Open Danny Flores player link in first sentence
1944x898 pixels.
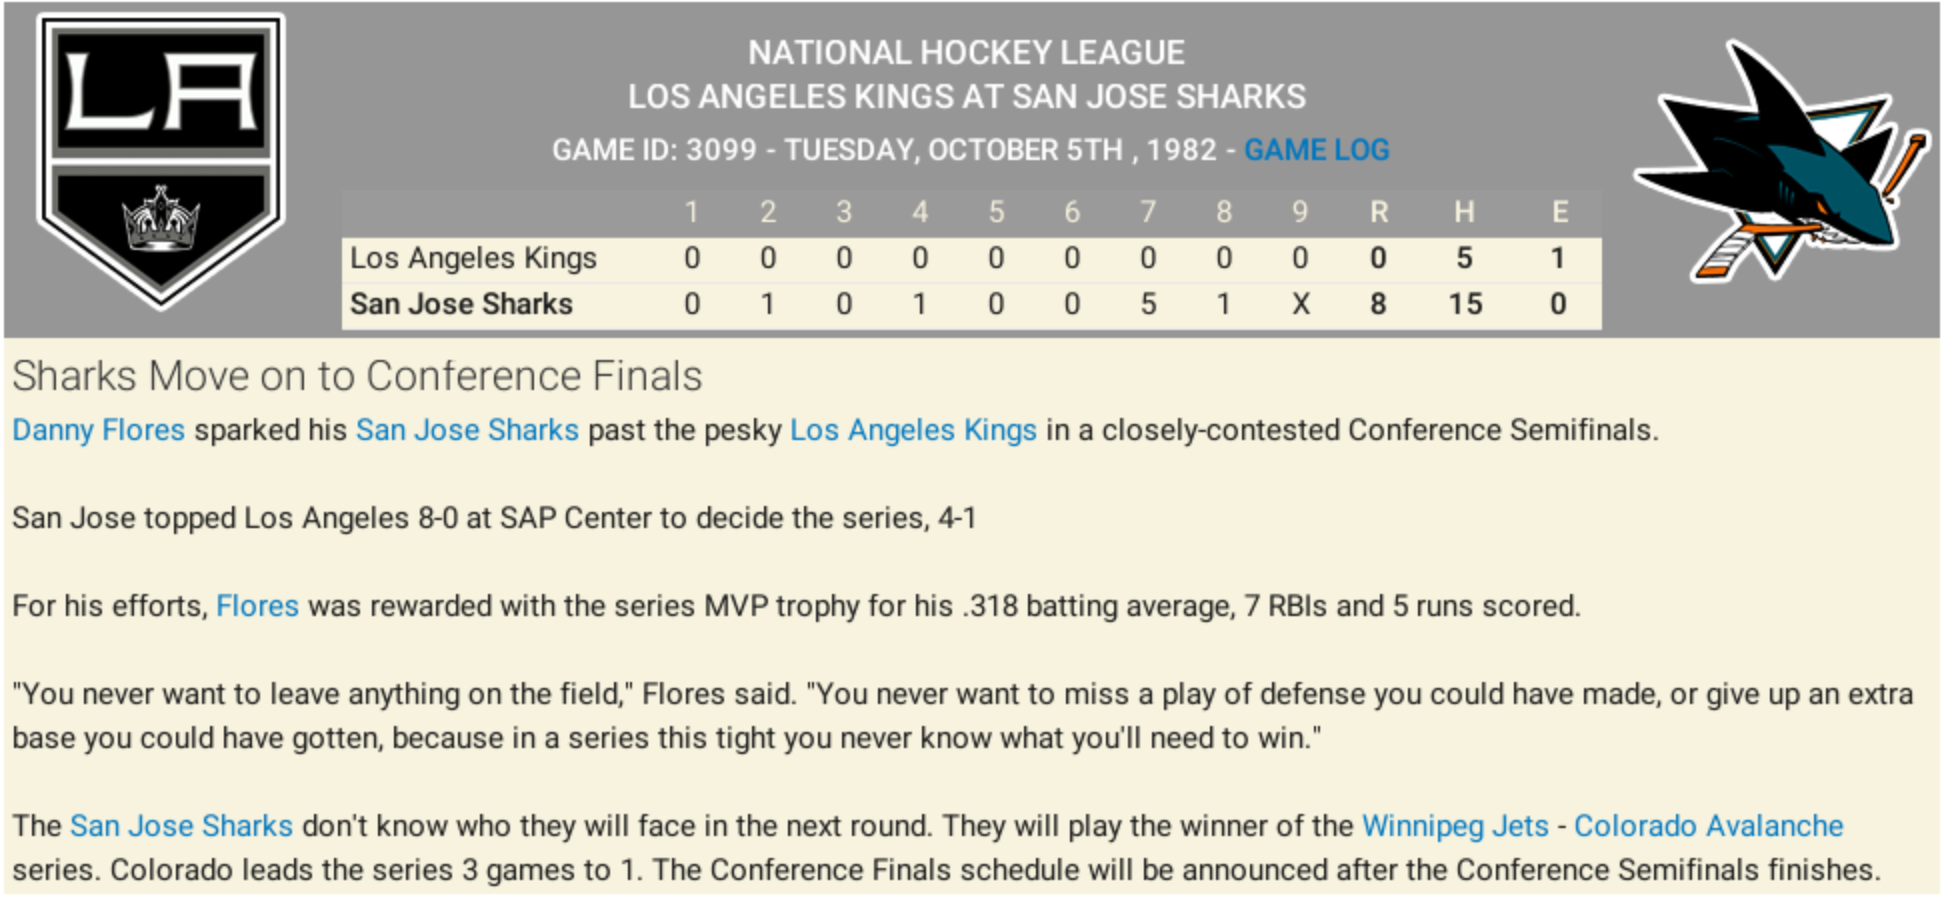pyautogui.click(x=98, y=430)
